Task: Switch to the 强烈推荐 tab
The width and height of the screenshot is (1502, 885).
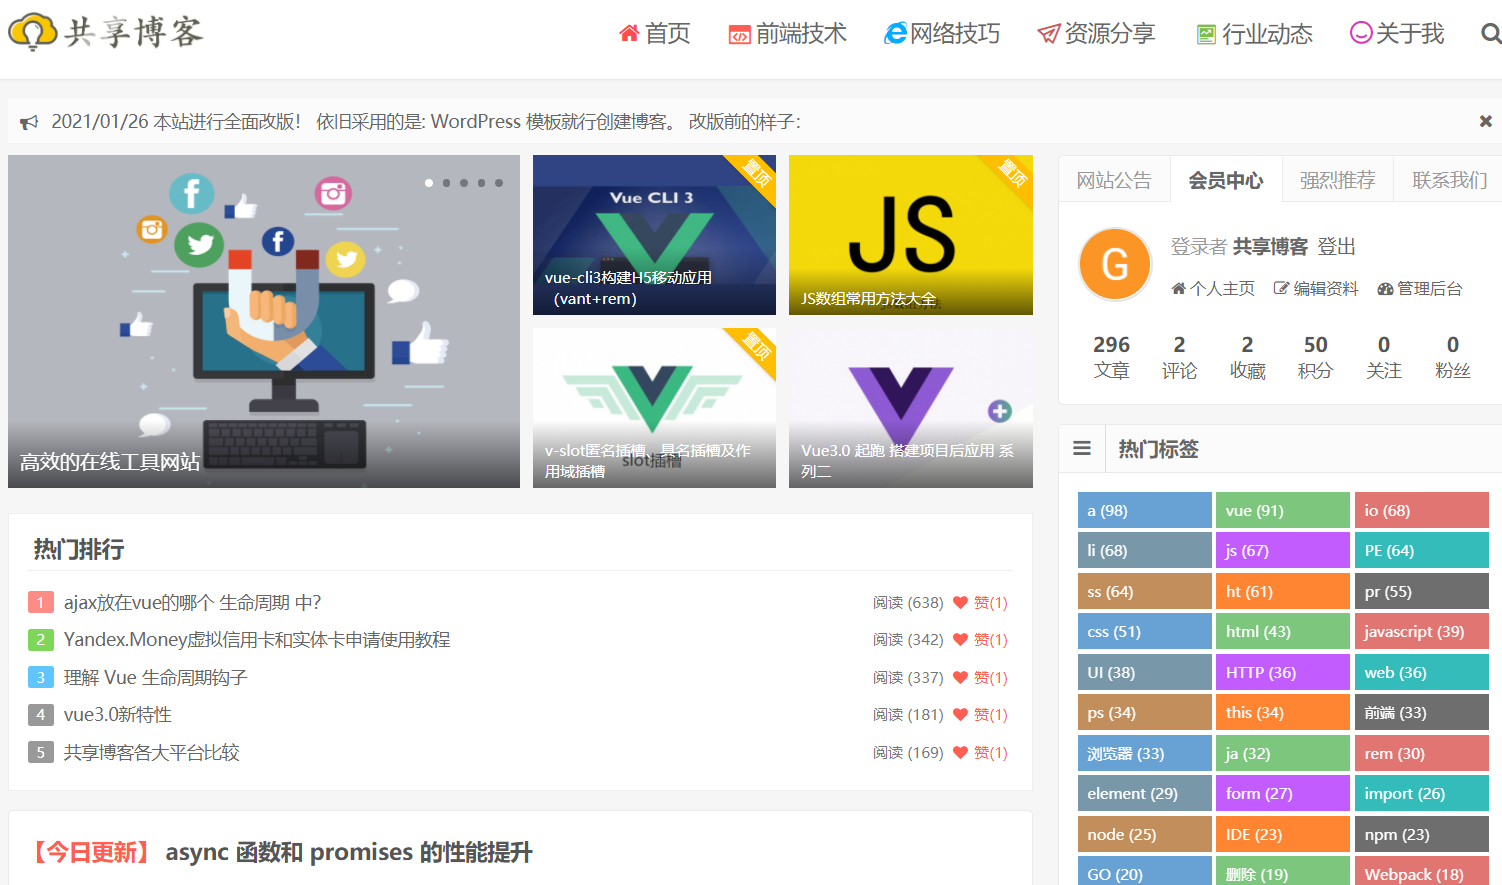Action: click(1338, 180)
